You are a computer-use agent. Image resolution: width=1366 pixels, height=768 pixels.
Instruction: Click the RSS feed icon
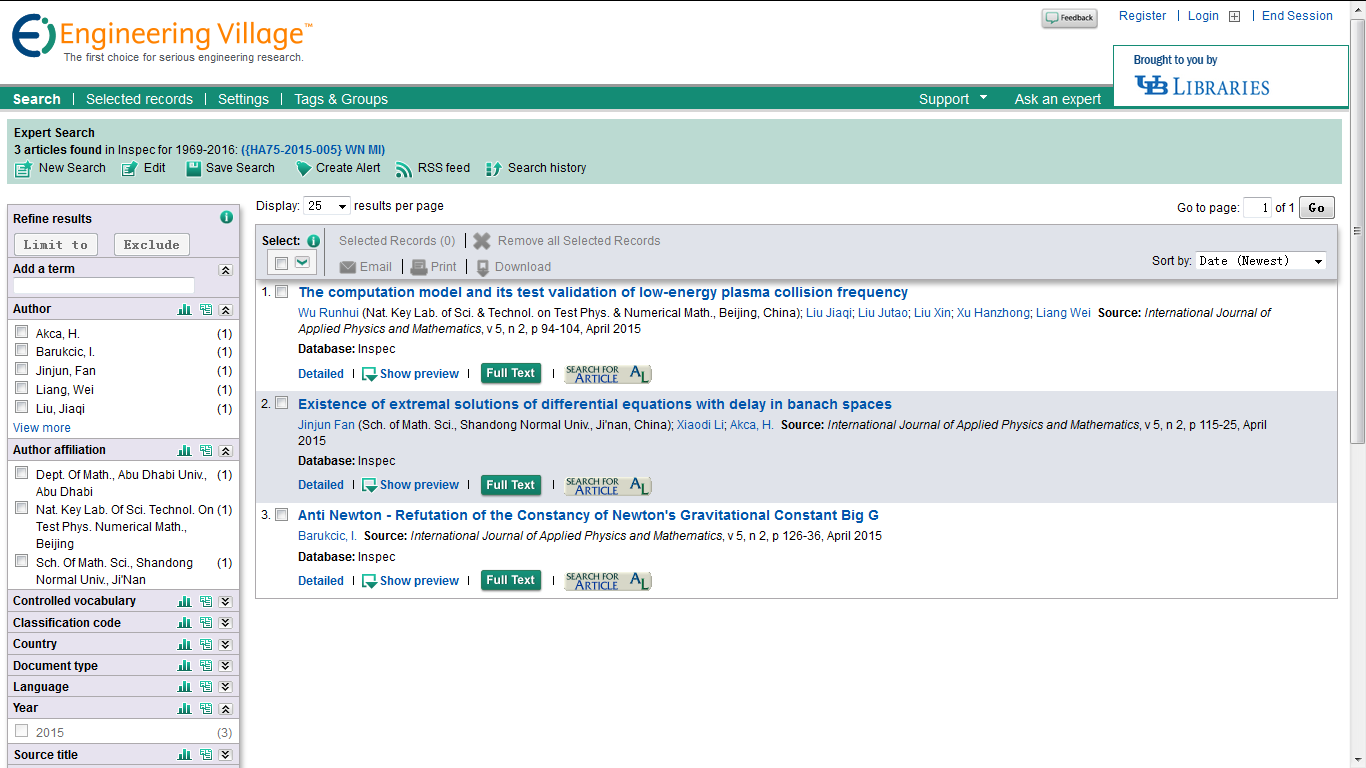[x=404, y=169]
